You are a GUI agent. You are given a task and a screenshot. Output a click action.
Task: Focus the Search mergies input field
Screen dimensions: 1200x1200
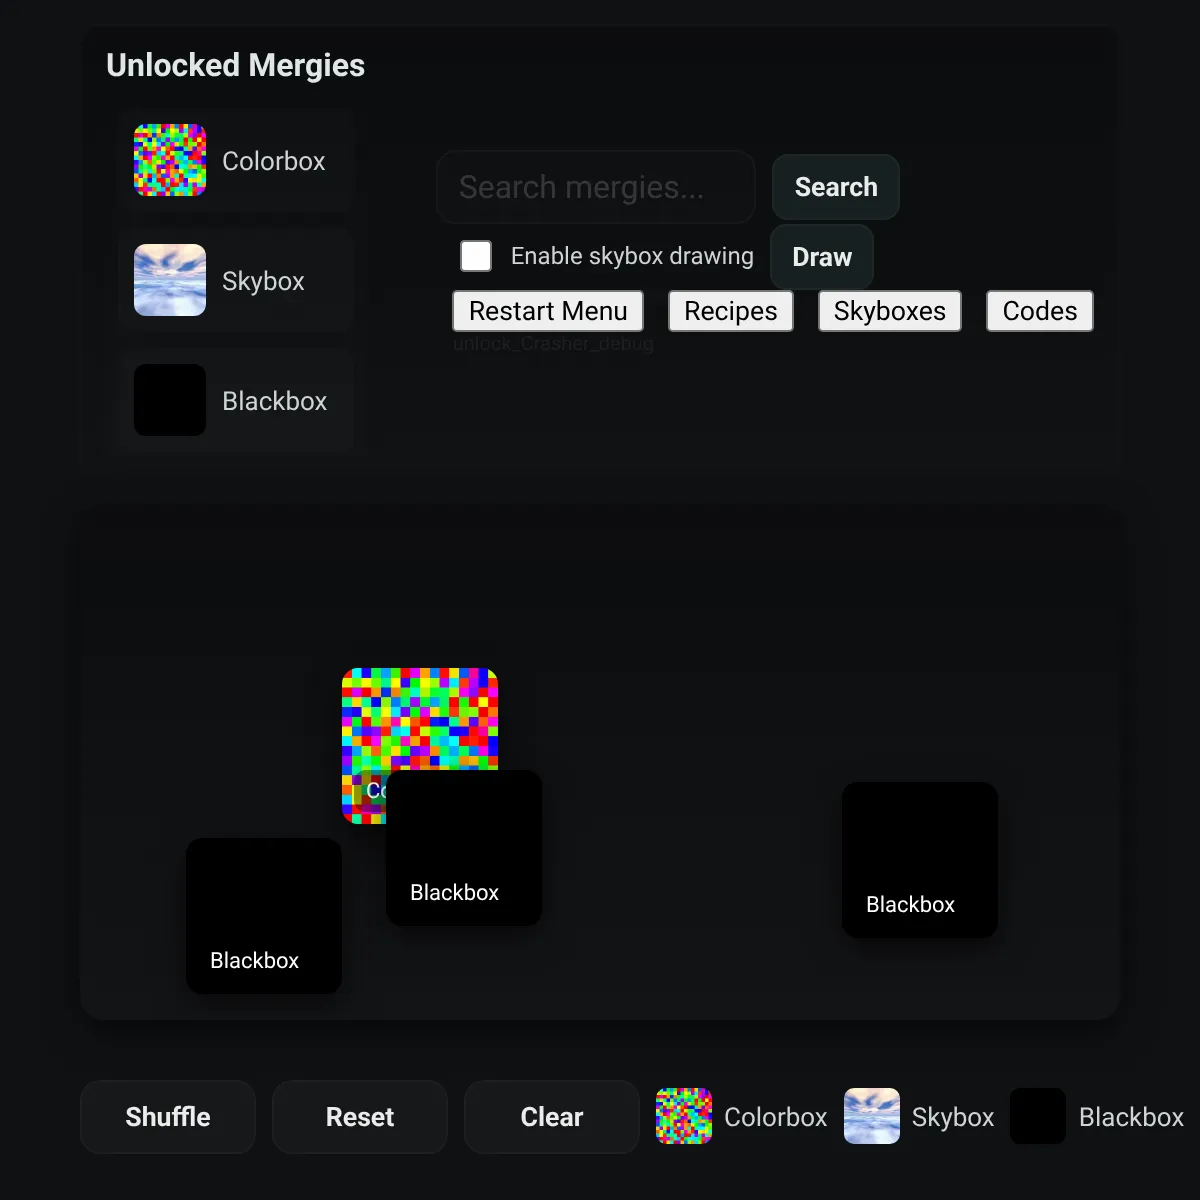pos(596,187)
